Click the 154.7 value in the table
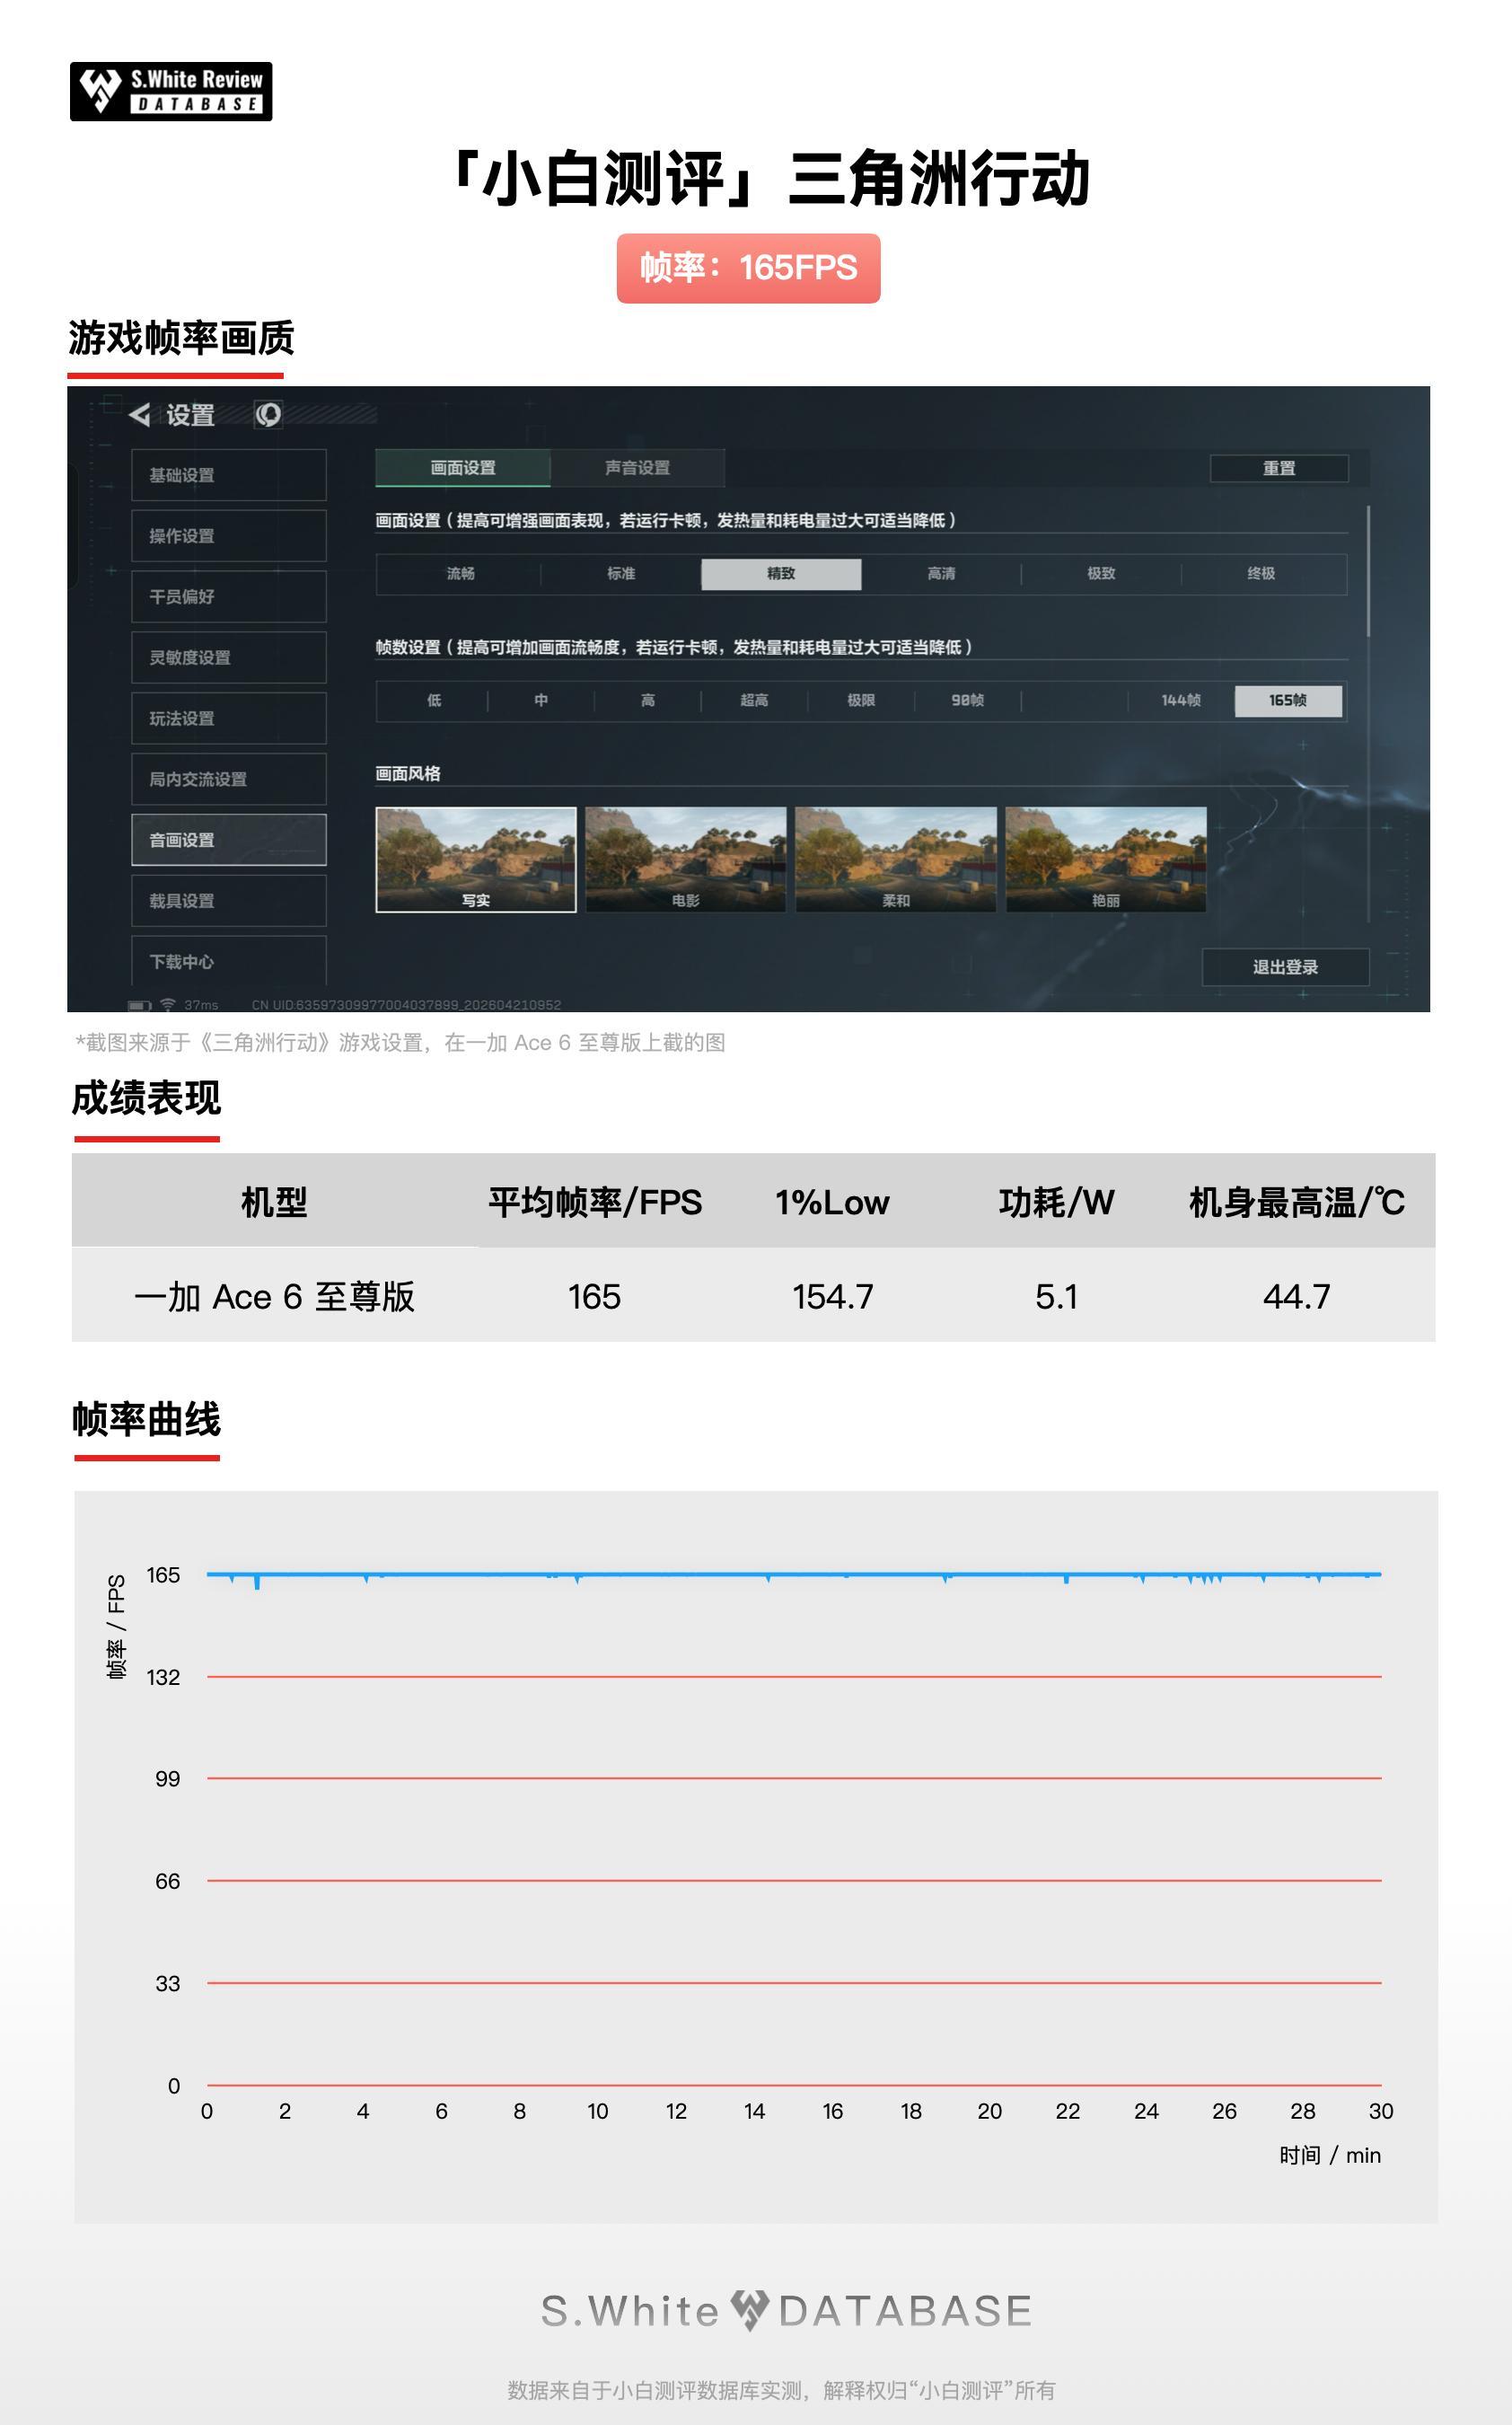This screenshot has width=1512, height=2425. (x=832, y=1297)
